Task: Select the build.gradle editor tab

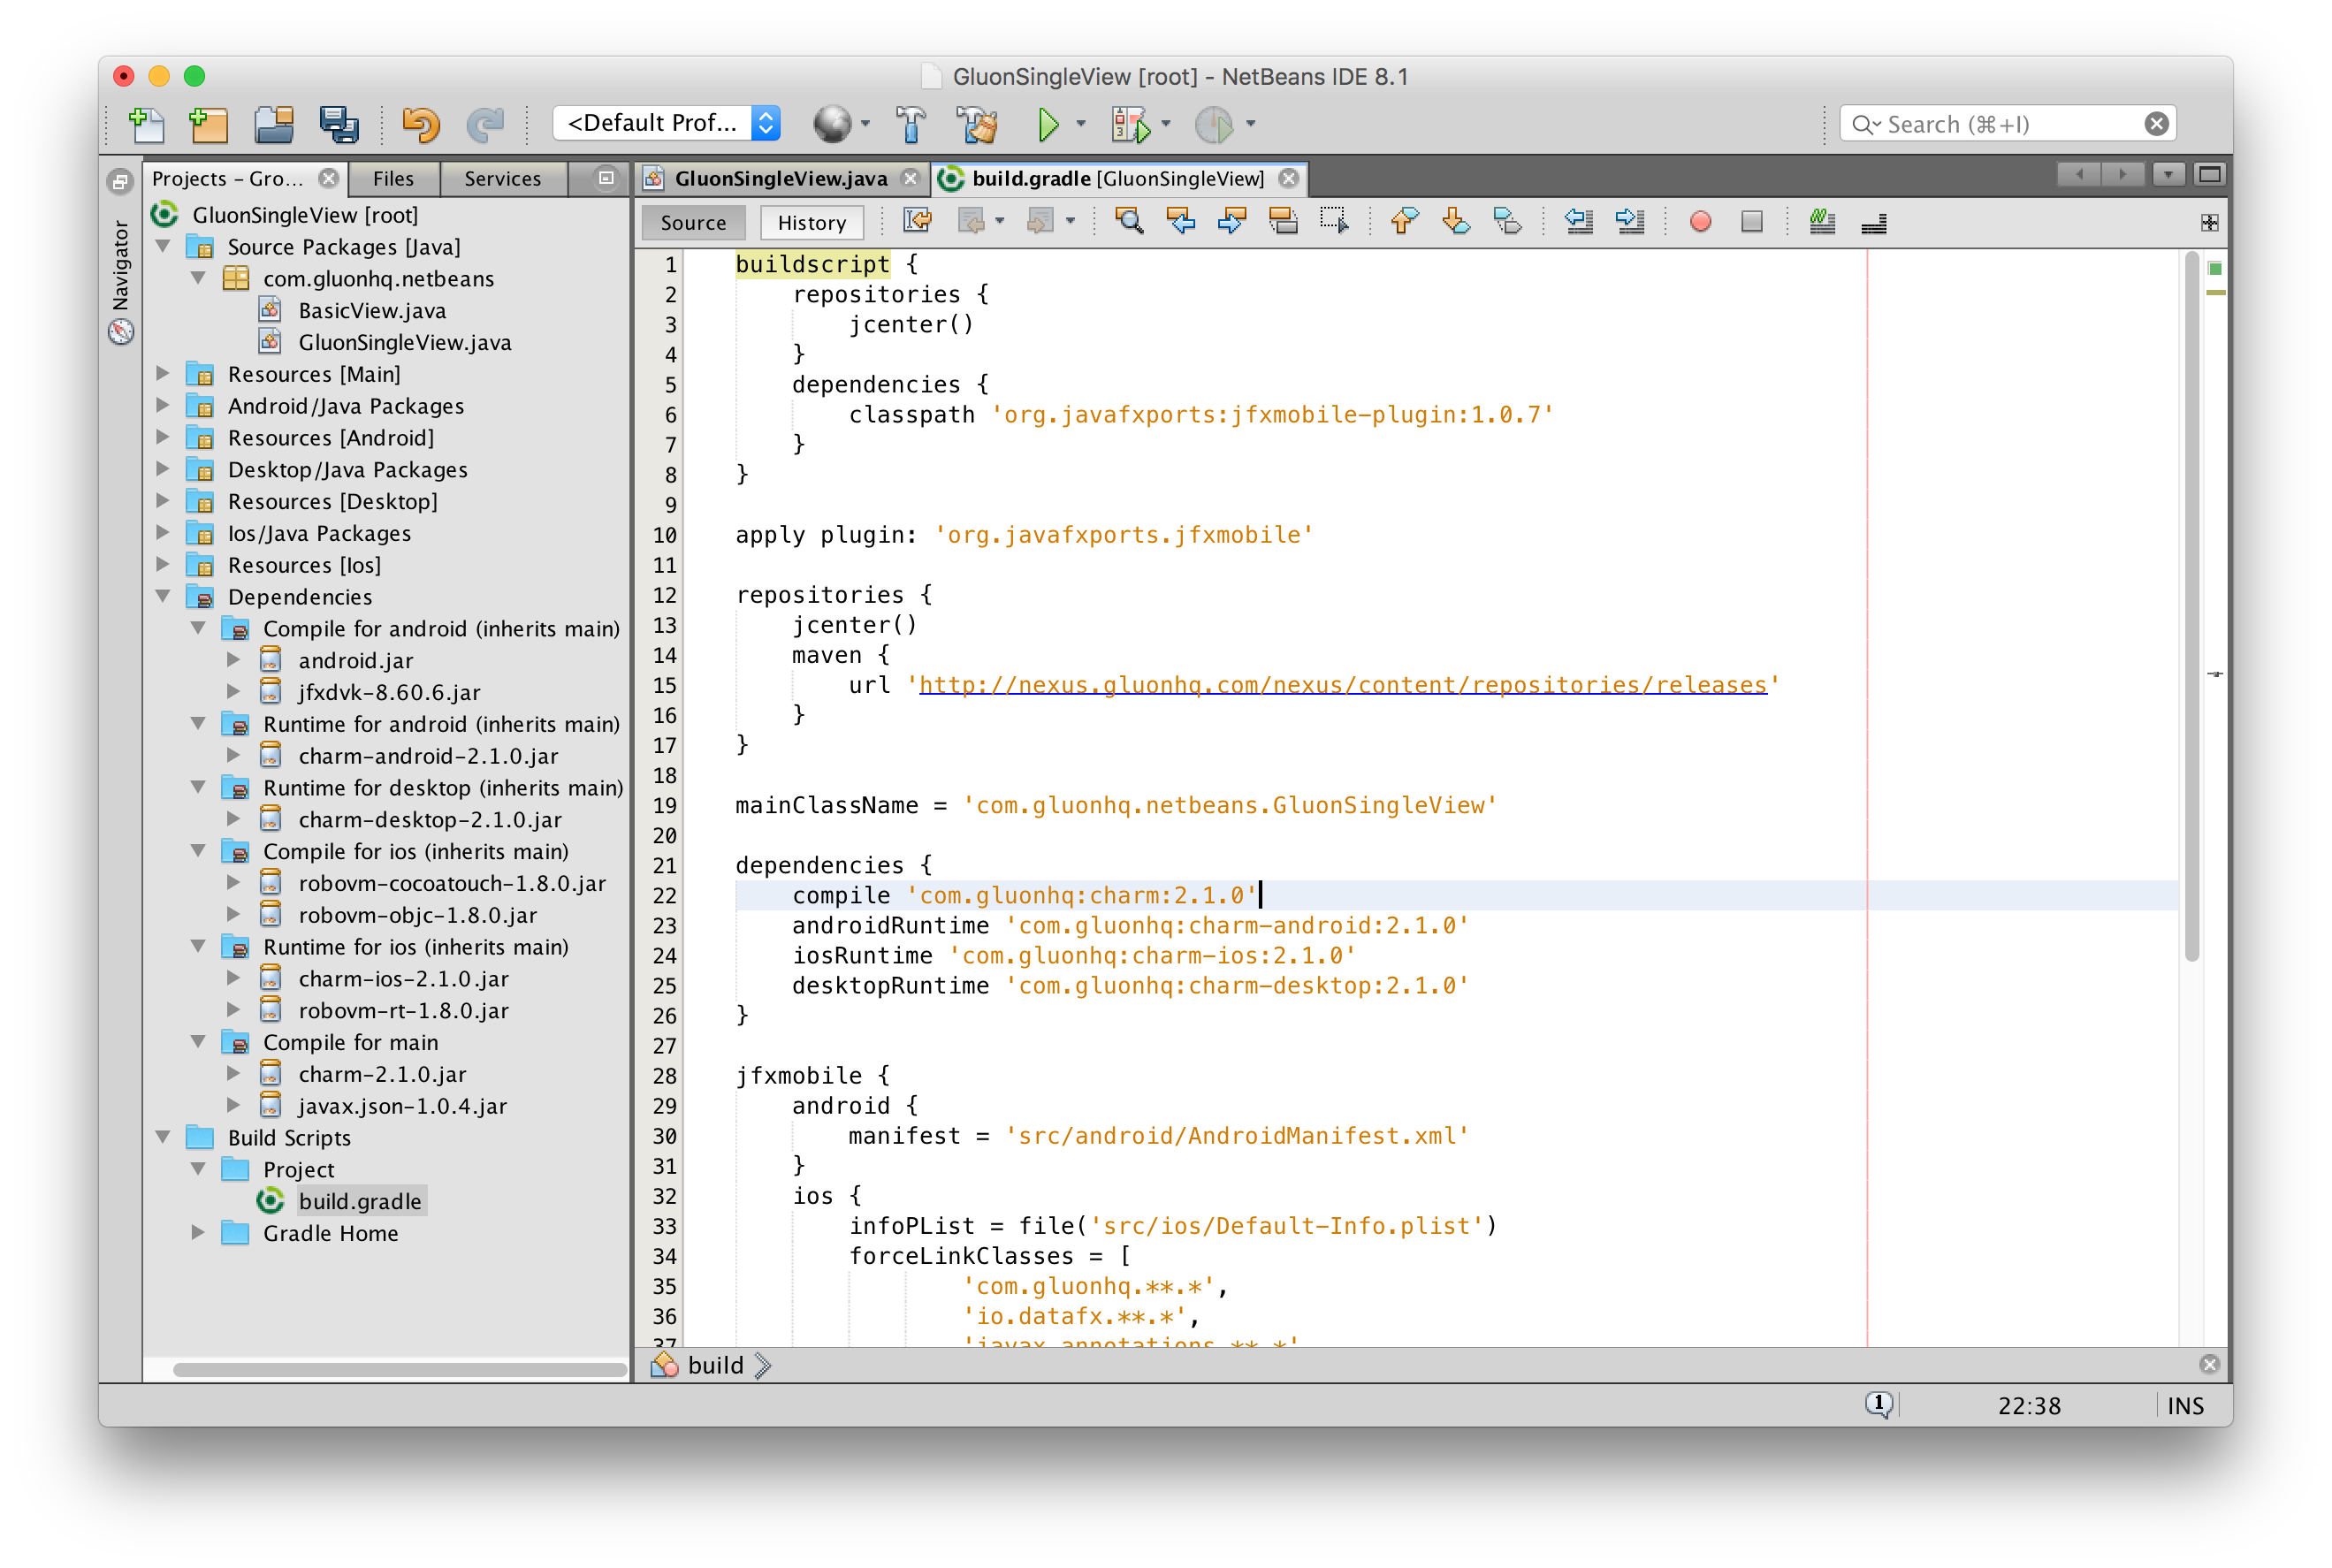Action: (1117, 178)
